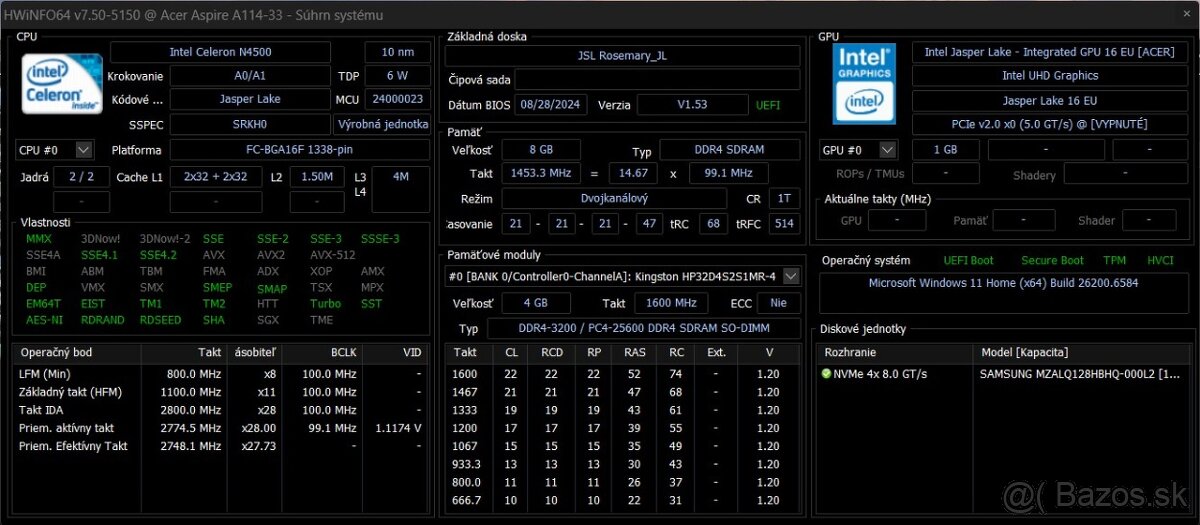1200x525 pixels.
Task: Click the Dvojkanálový mode field
Action: [615, 199]
